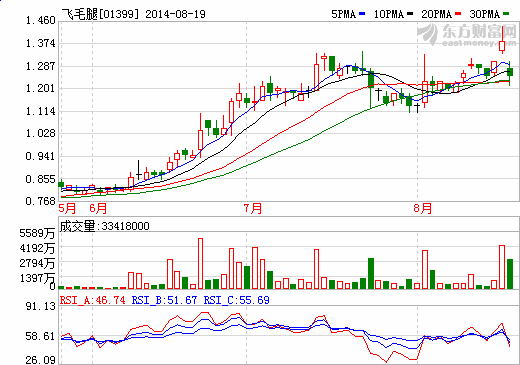This screenshot has width=520, height=365.
Task: Click the 5589万 volume axis label
Action: click(x=37, y=233)
